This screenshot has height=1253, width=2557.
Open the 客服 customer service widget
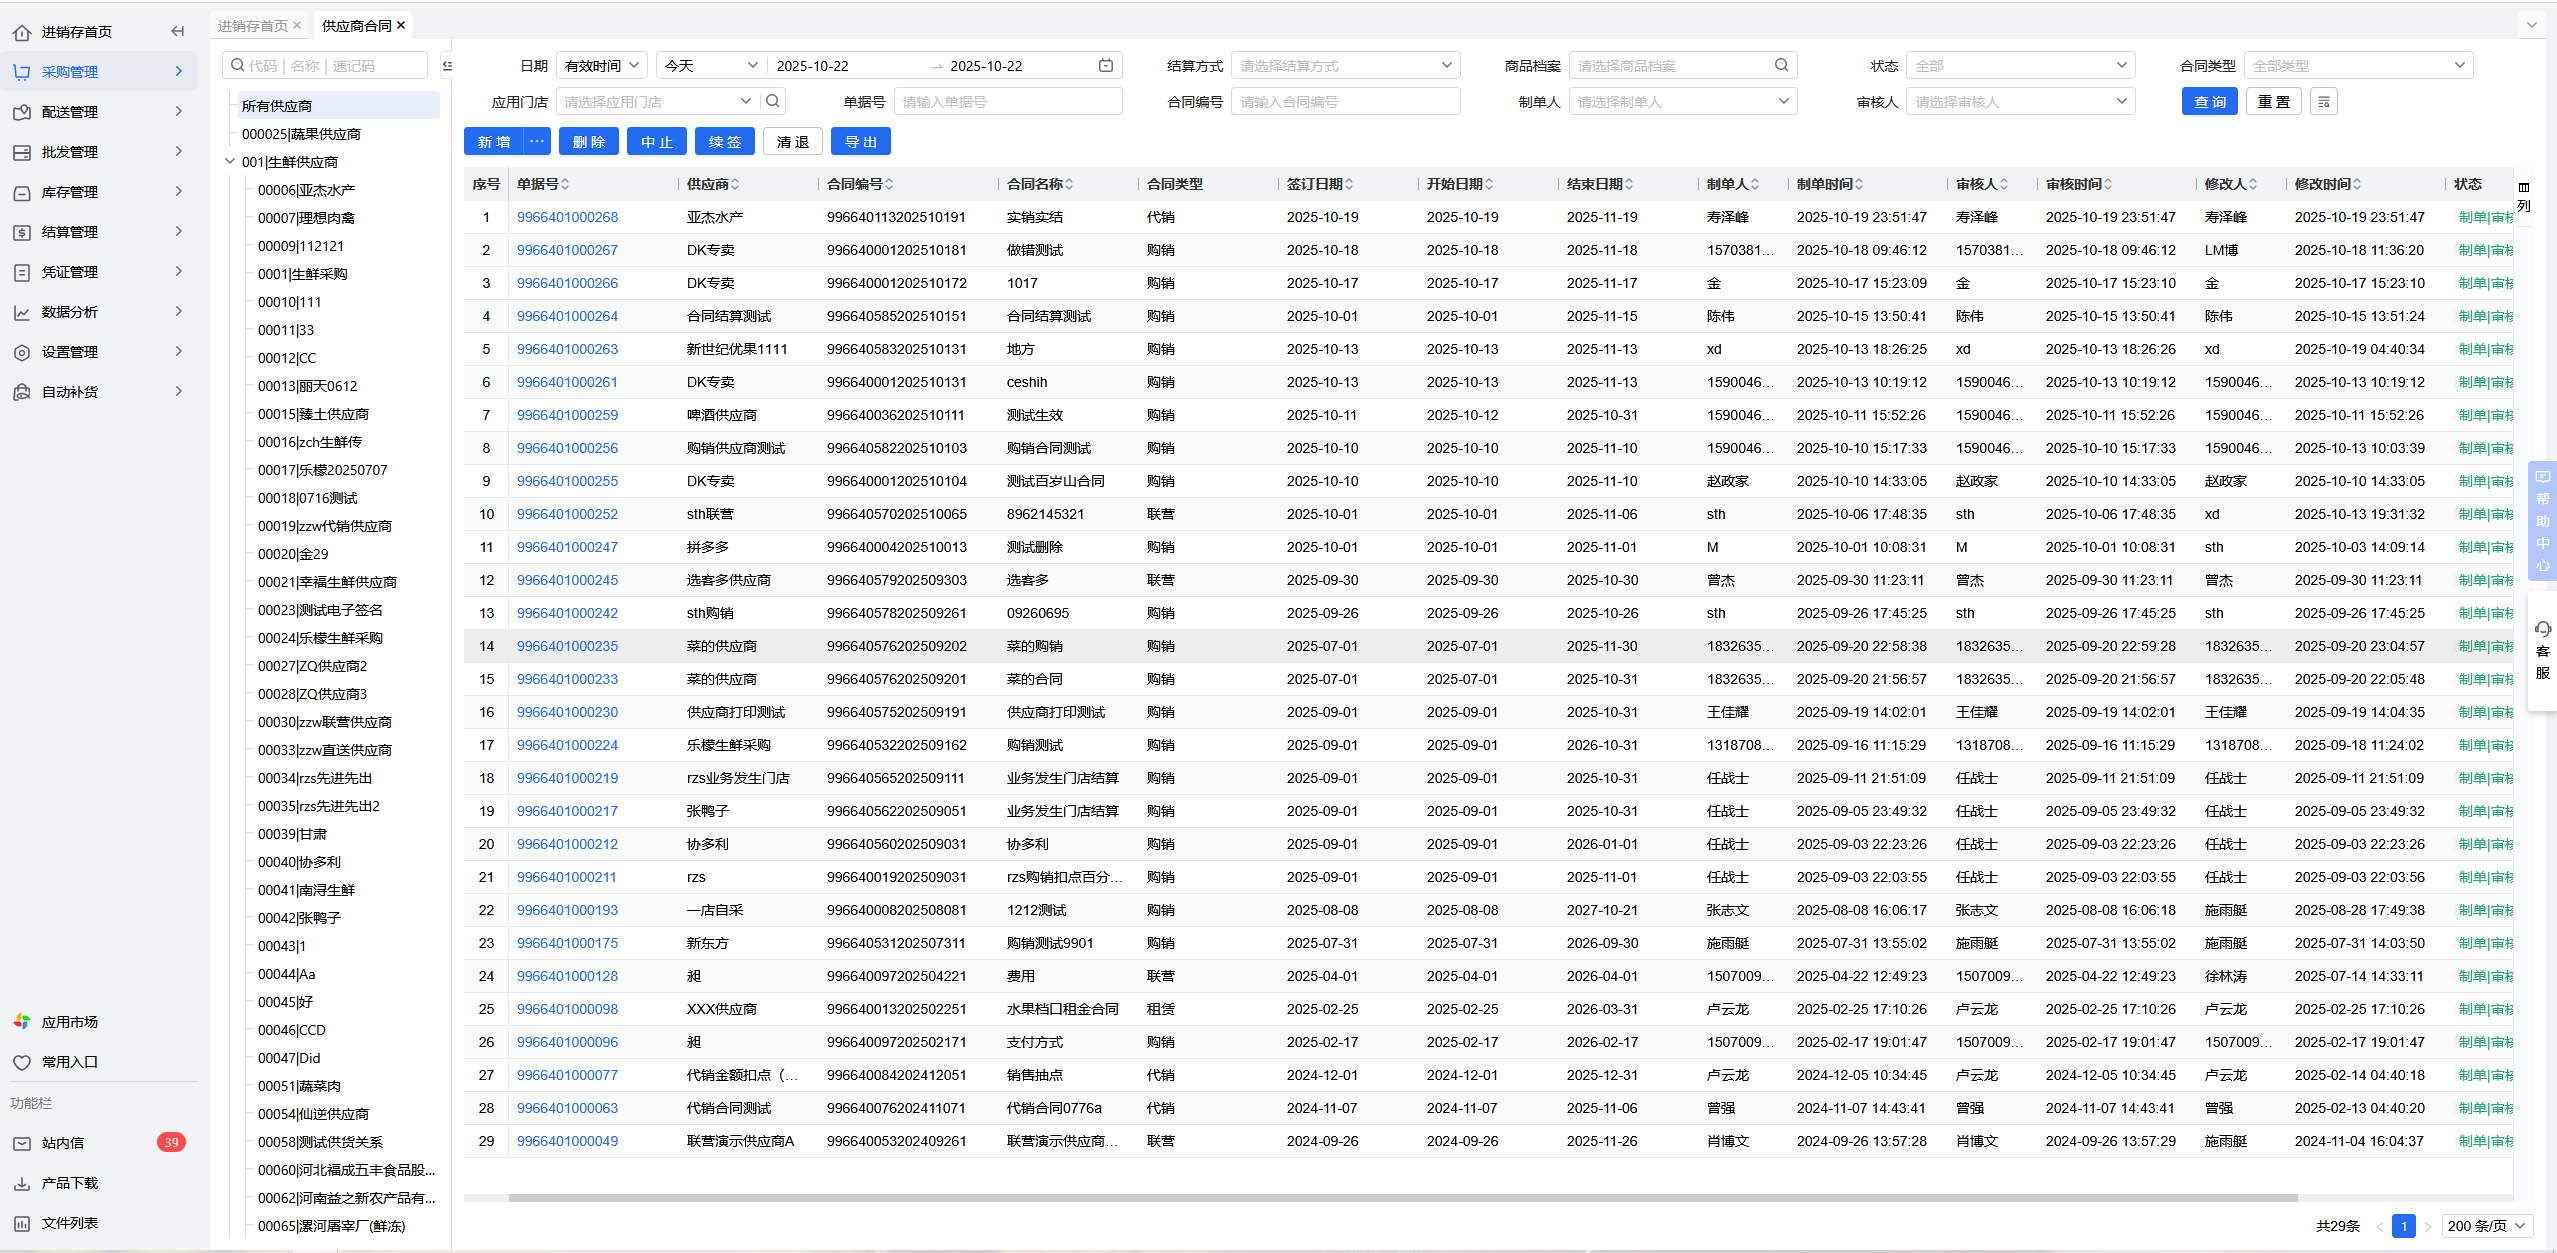point(2542,650)
